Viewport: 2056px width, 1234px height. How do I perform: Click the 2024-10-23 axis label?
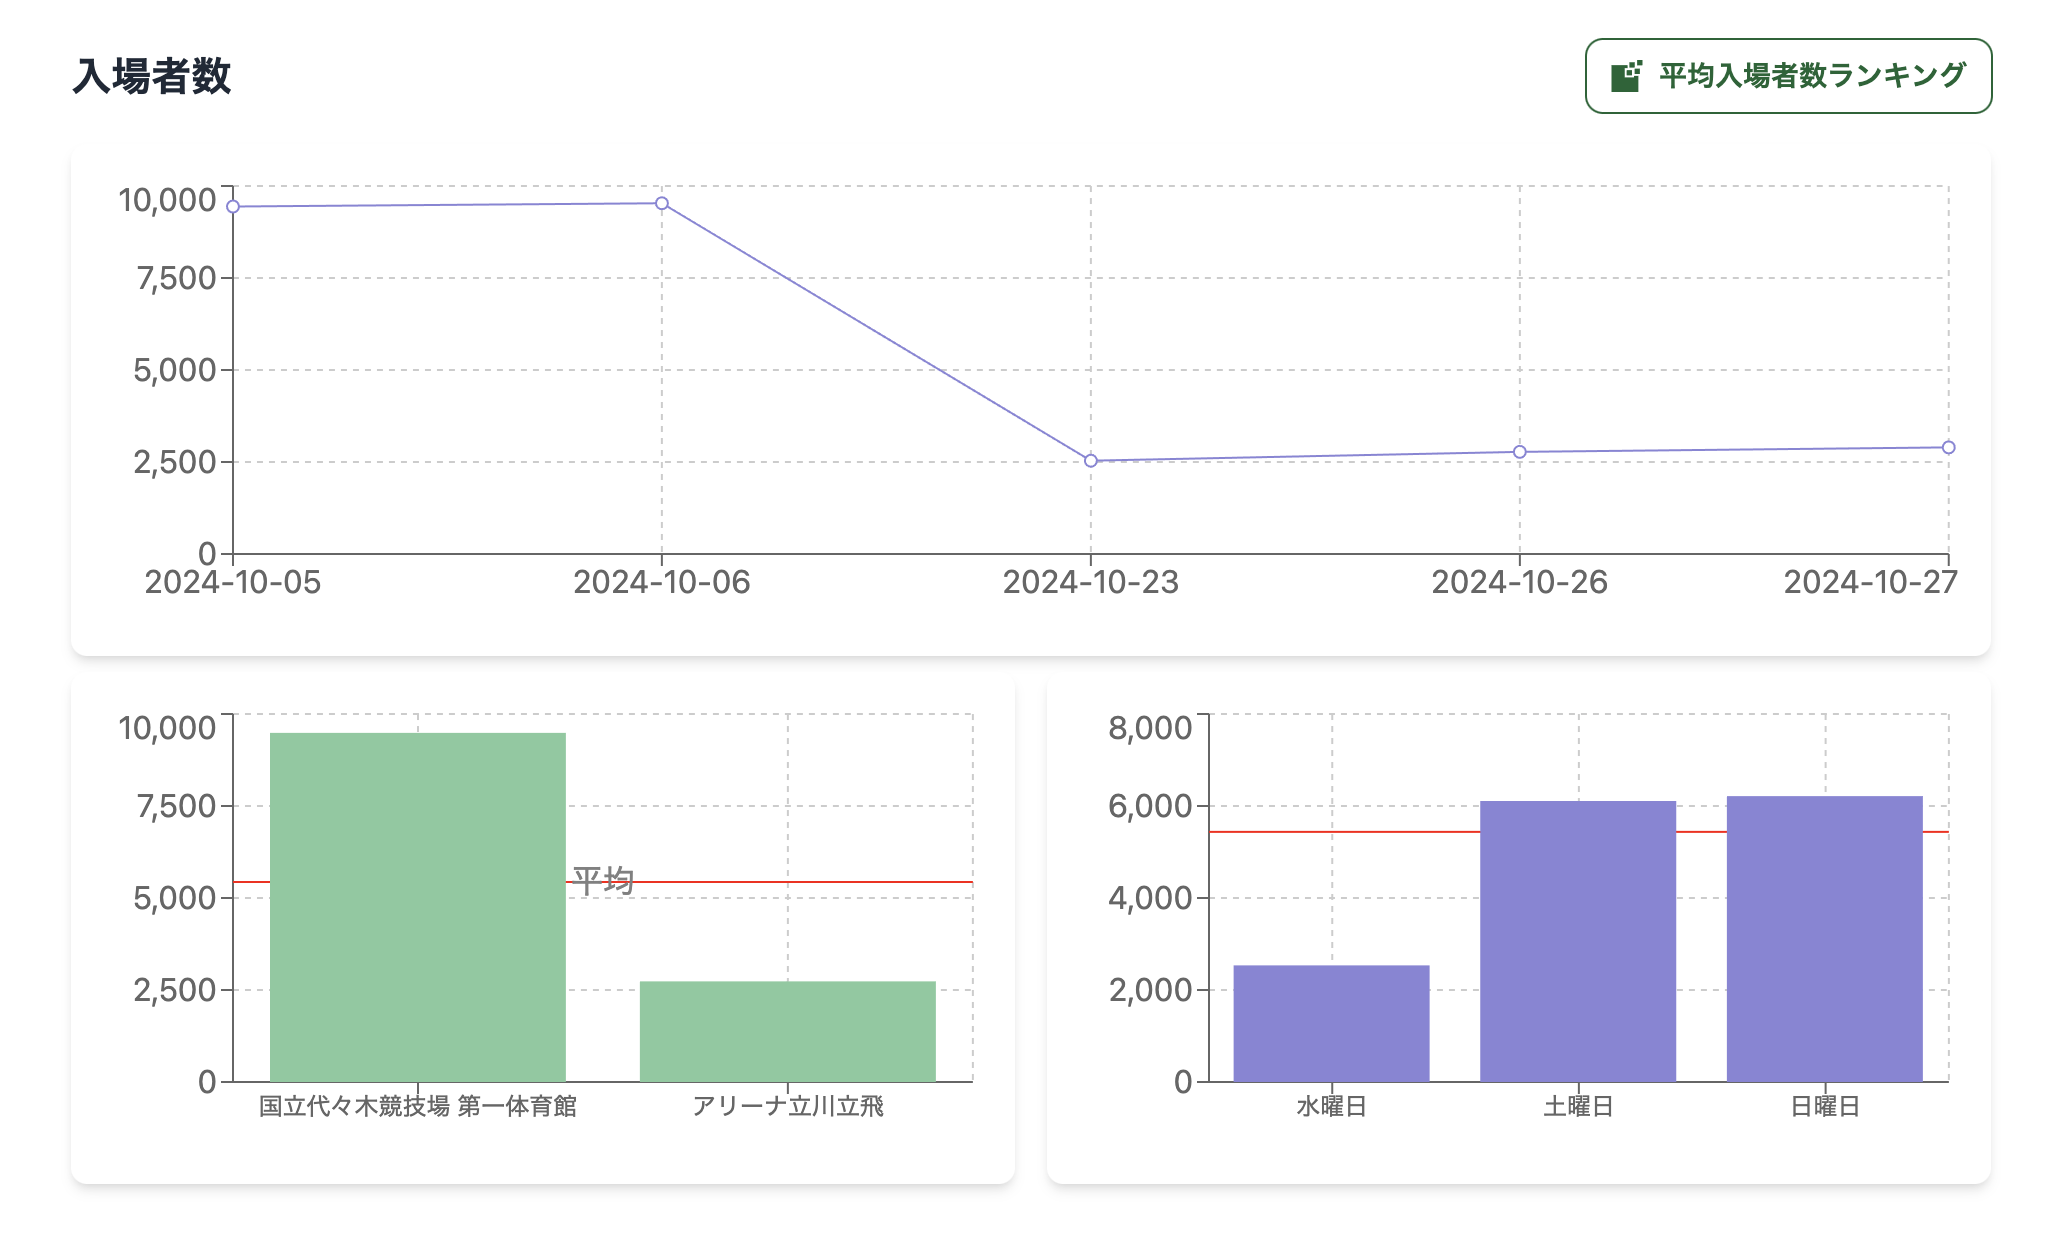1091,582
